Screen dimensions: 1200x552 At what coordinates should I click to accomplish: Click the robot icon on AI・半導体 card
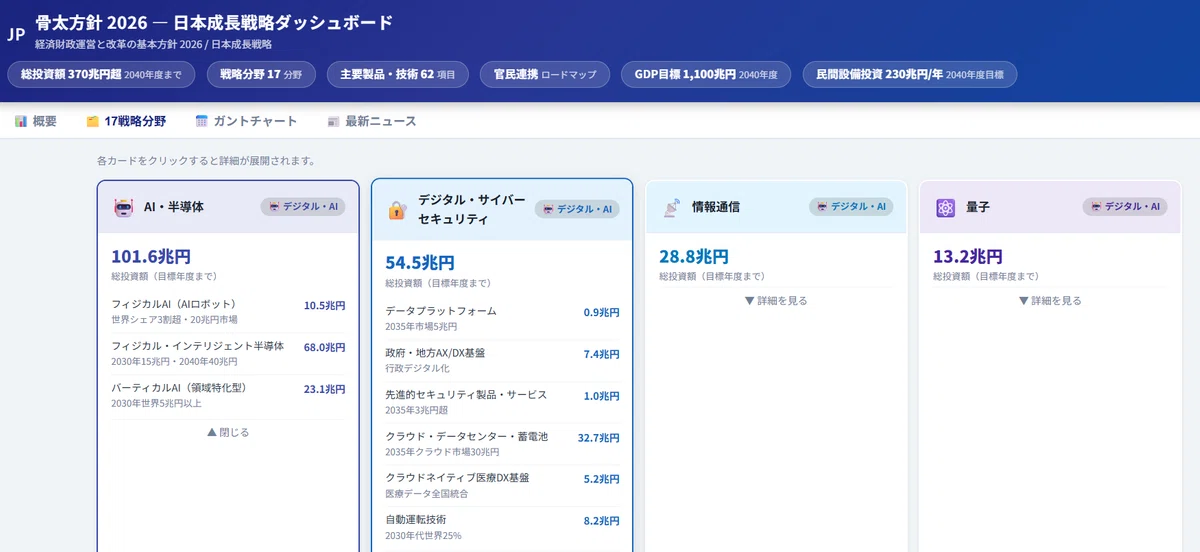(x=124, y=207)
